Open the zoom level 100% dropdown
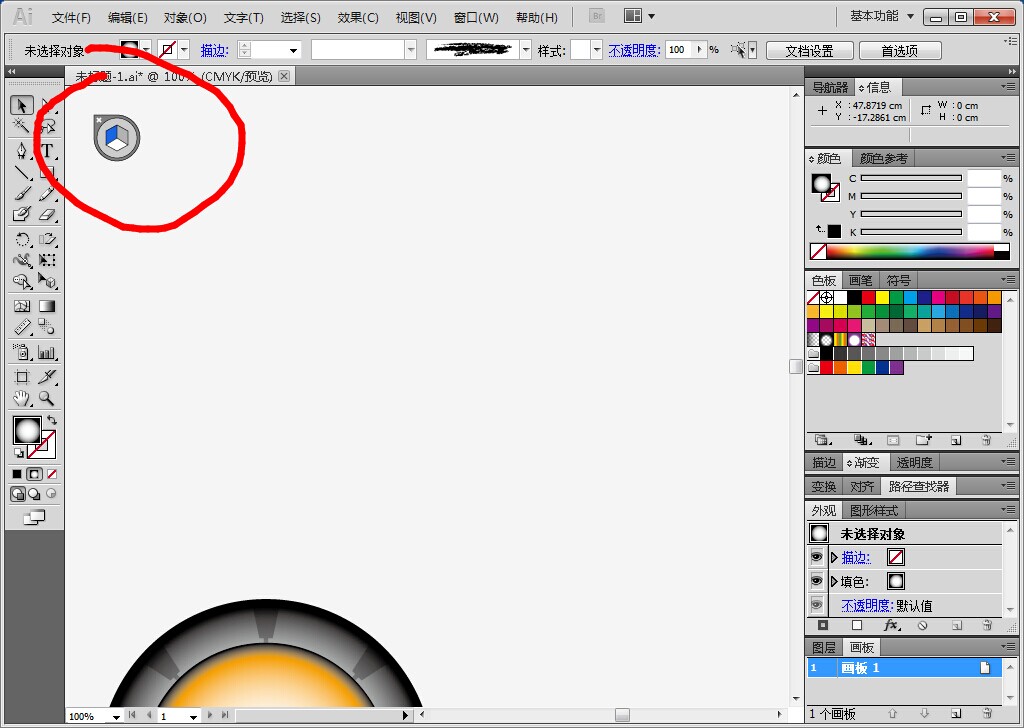The width and height of the screenshot is (1024, 728). click(x=116, y=716)
